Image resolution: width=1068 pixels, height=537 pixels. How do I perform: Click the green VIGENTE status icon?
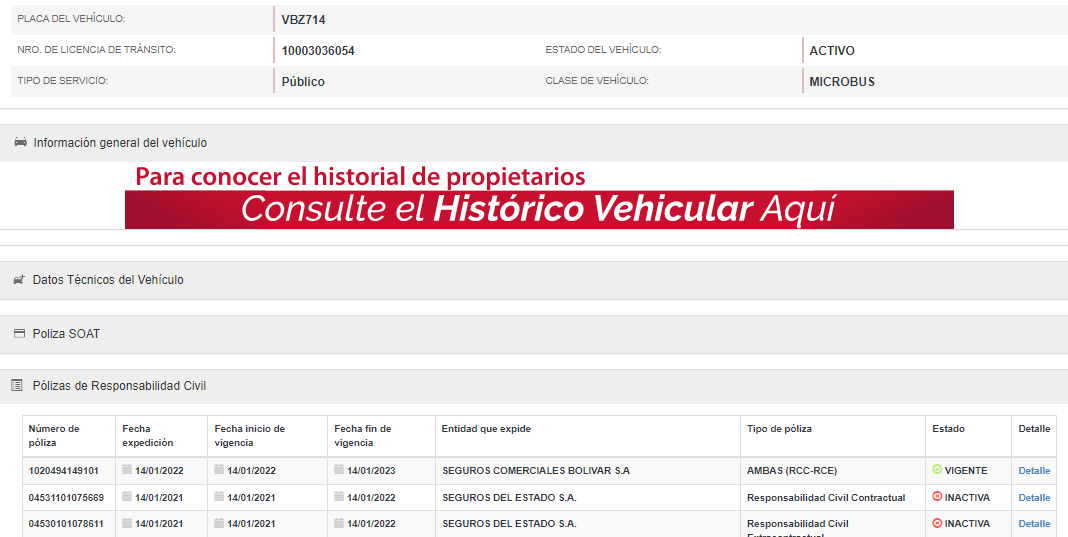click(x=937, y=470)
